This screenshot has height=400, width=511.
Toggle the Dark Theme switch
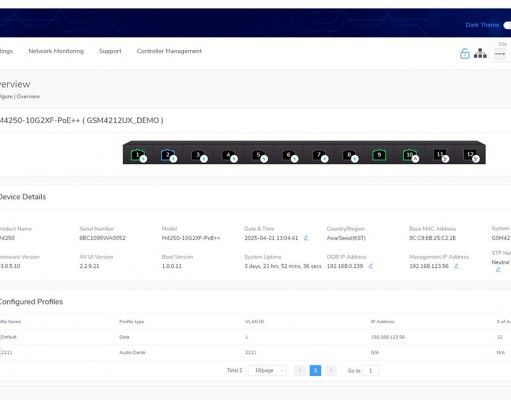tap(507, 25)
